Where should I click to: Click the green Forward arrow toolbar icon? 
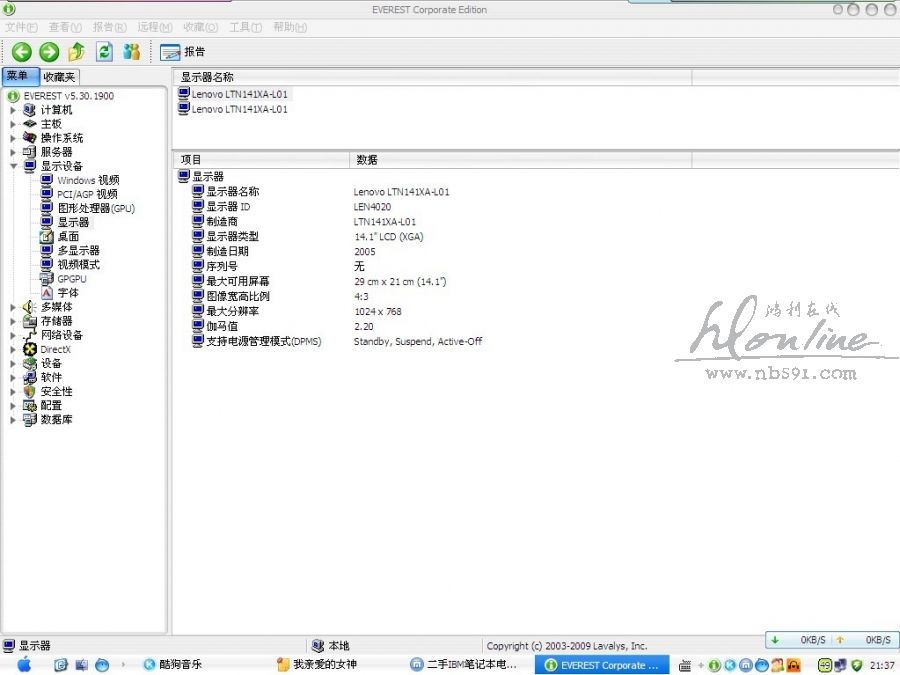(x=49, y=52)
